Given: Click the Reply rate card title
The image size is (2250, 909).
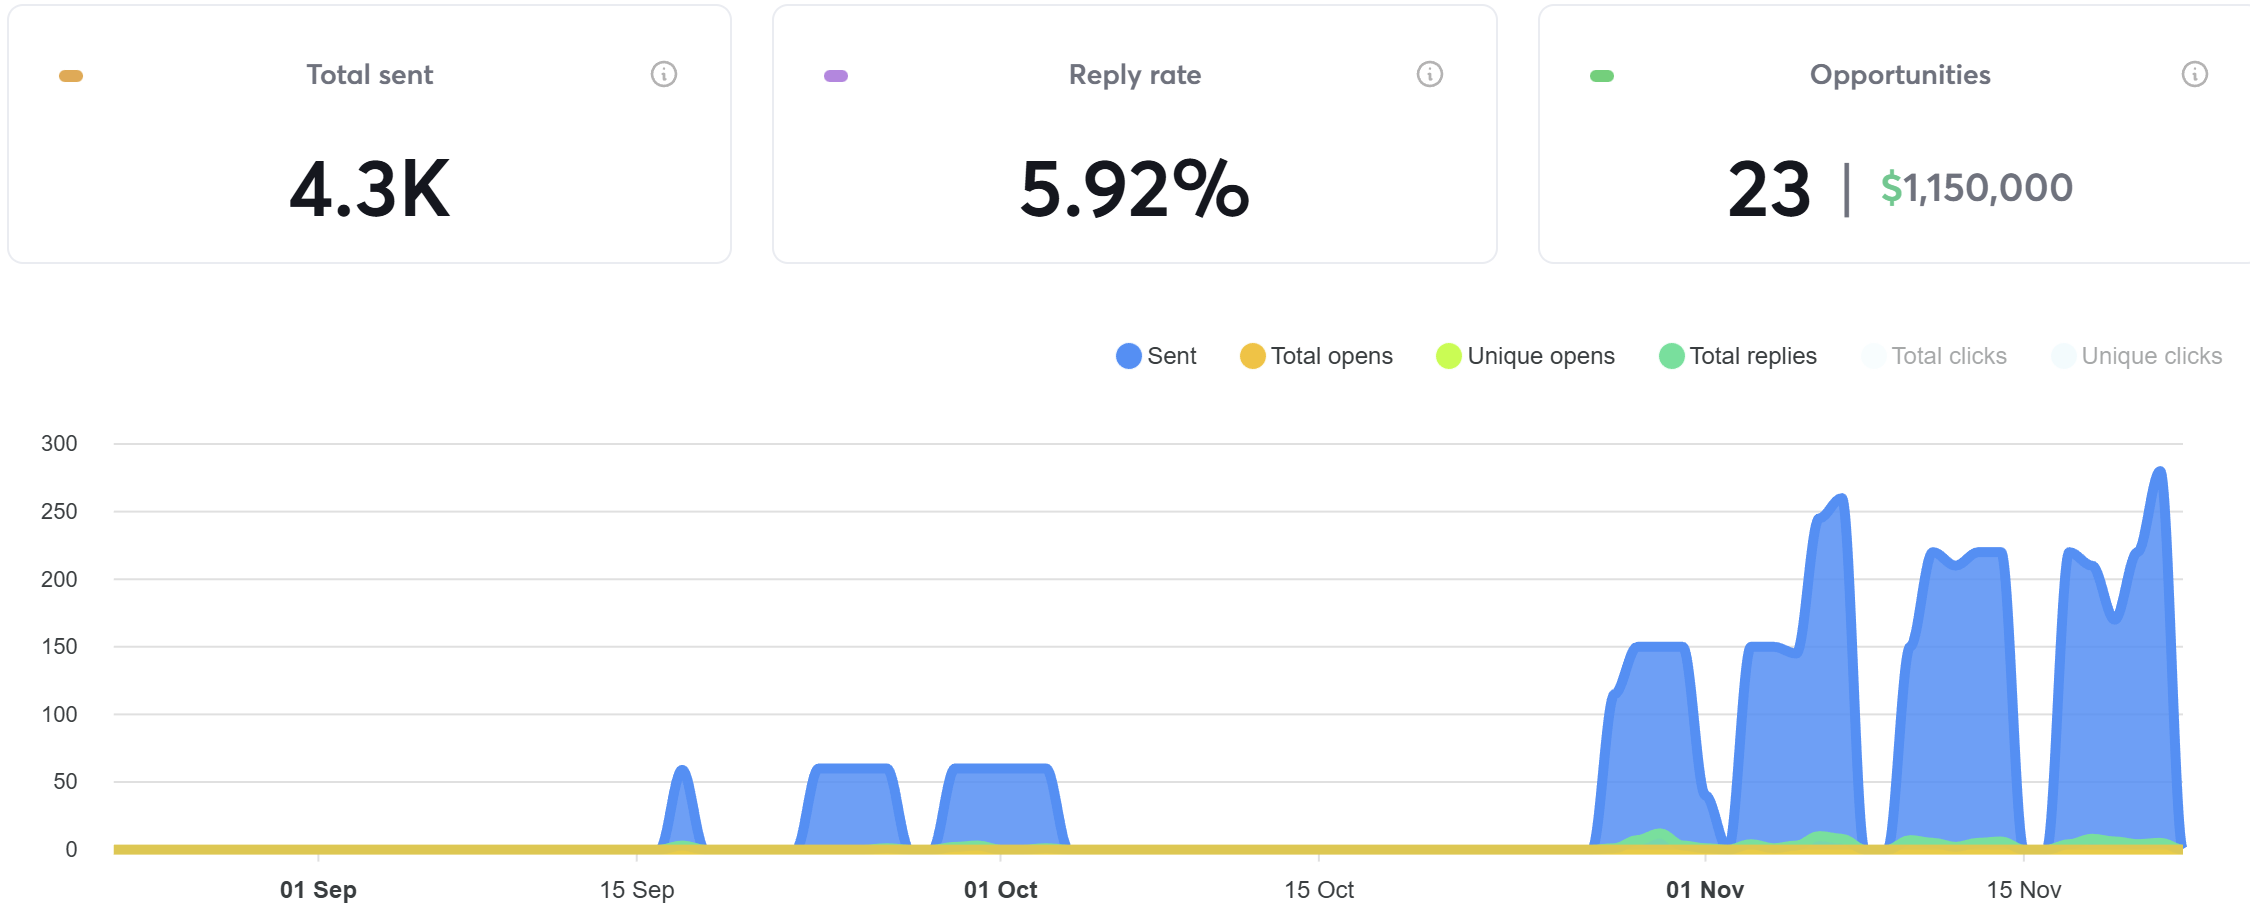Looking at the screenshot, I should (x=1135, y=75).
